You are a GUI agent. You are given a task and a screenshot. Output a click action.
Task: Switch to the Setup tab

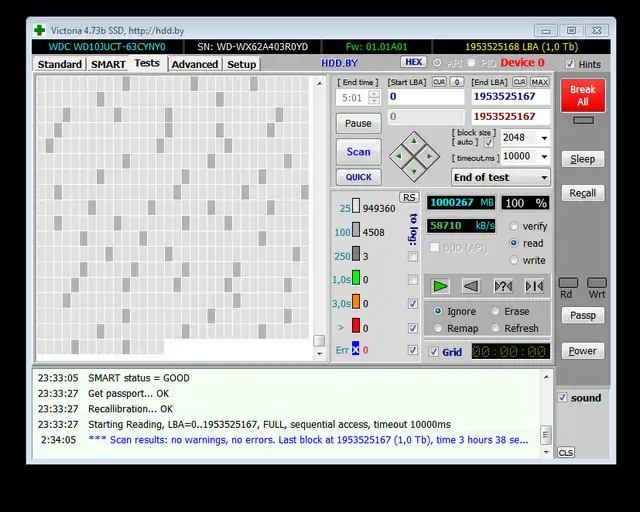click(242, 64)
